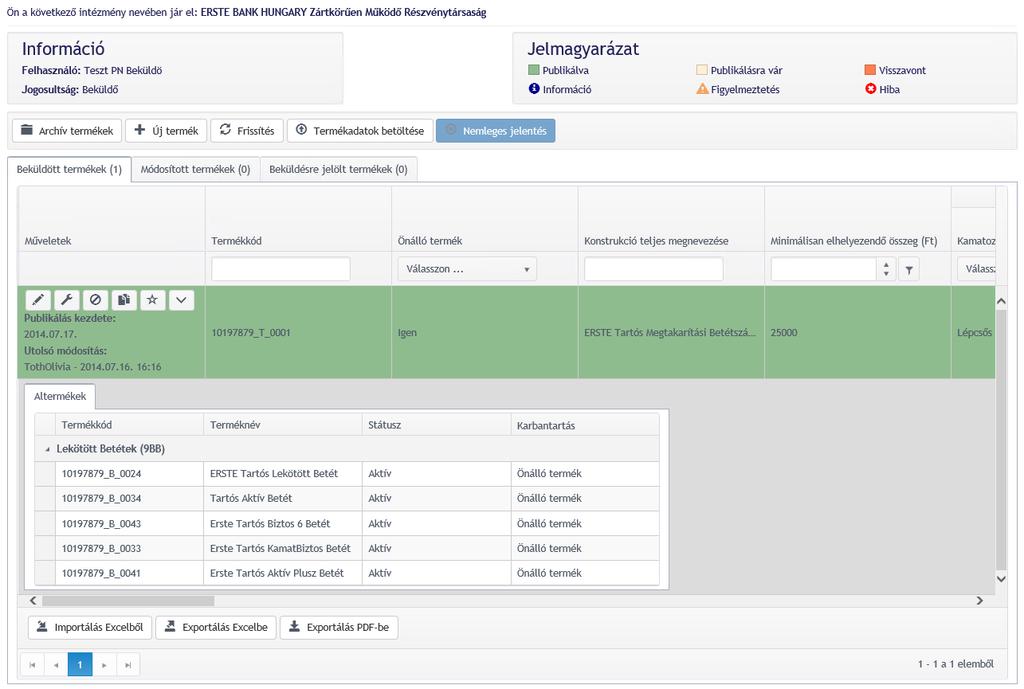Click Exportálás Excelbe button
This screenshot has height=689, width=1024.
tap(216, 627)
